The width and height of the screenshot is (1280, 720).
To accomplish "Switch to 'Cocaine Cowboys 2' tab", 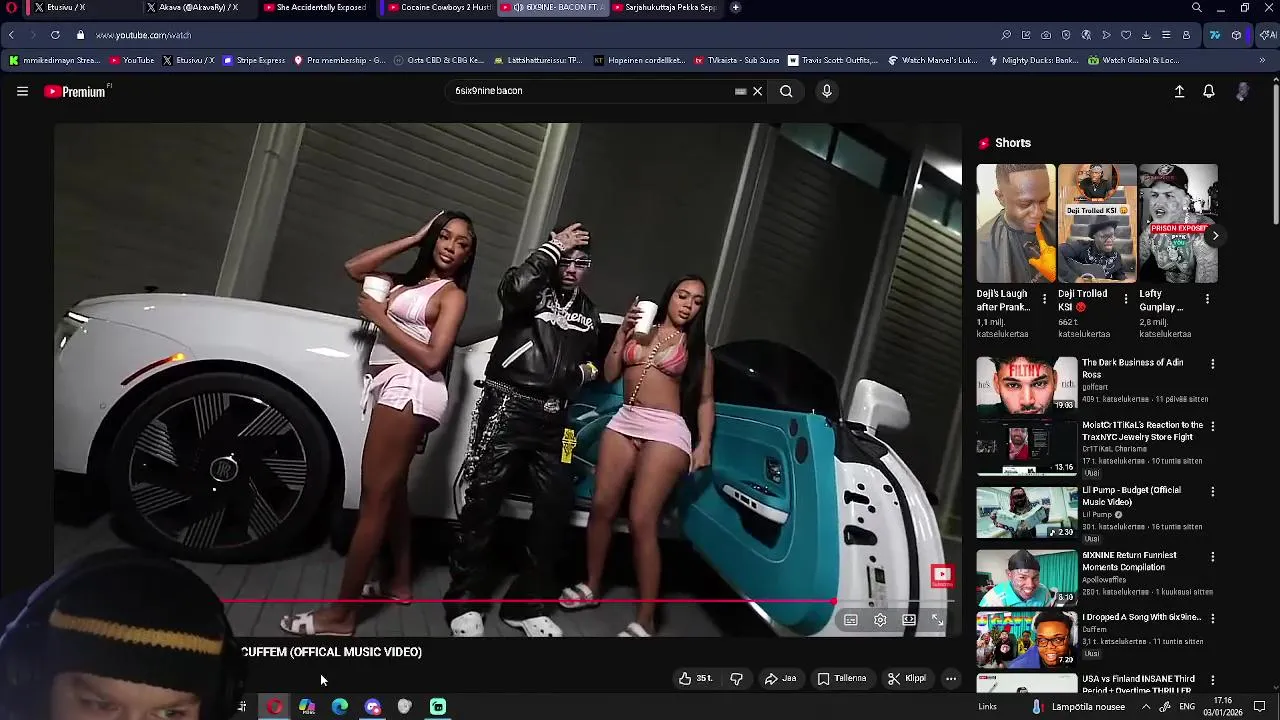I will [x=439, y=7].
